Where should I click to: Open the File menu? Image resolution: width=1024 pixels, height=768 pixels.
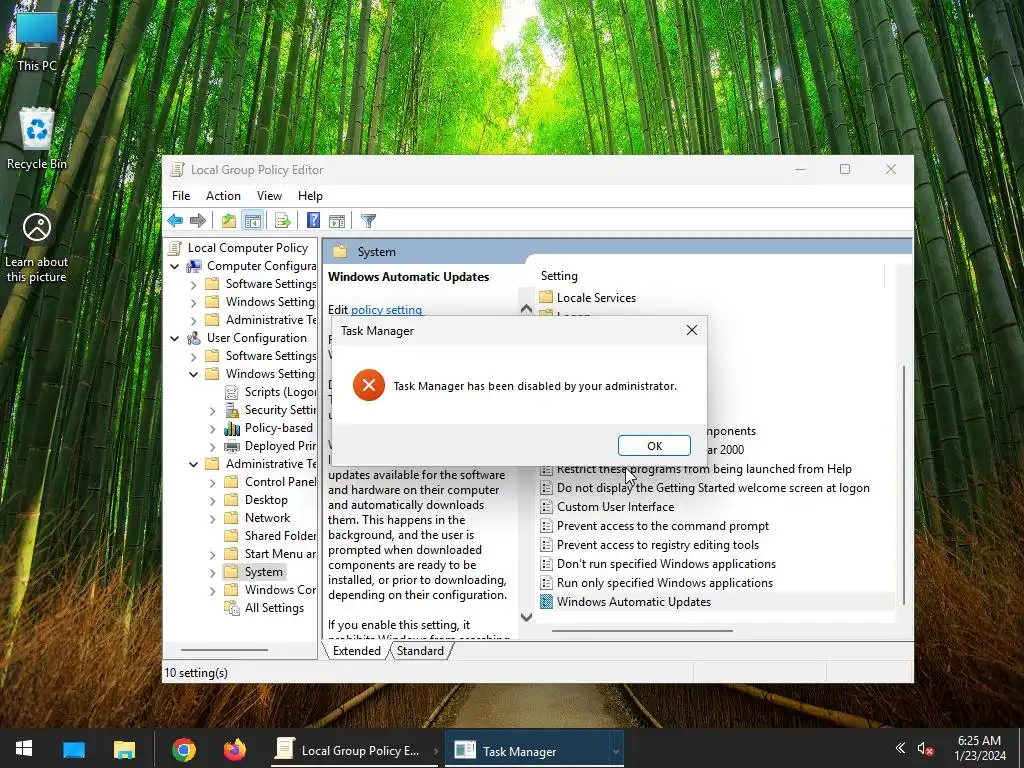(x=181, y=196)
